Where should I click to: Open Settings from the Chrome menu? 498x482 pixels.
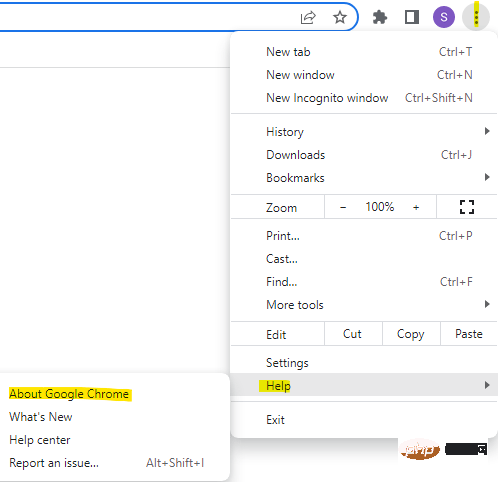[364, 363]
